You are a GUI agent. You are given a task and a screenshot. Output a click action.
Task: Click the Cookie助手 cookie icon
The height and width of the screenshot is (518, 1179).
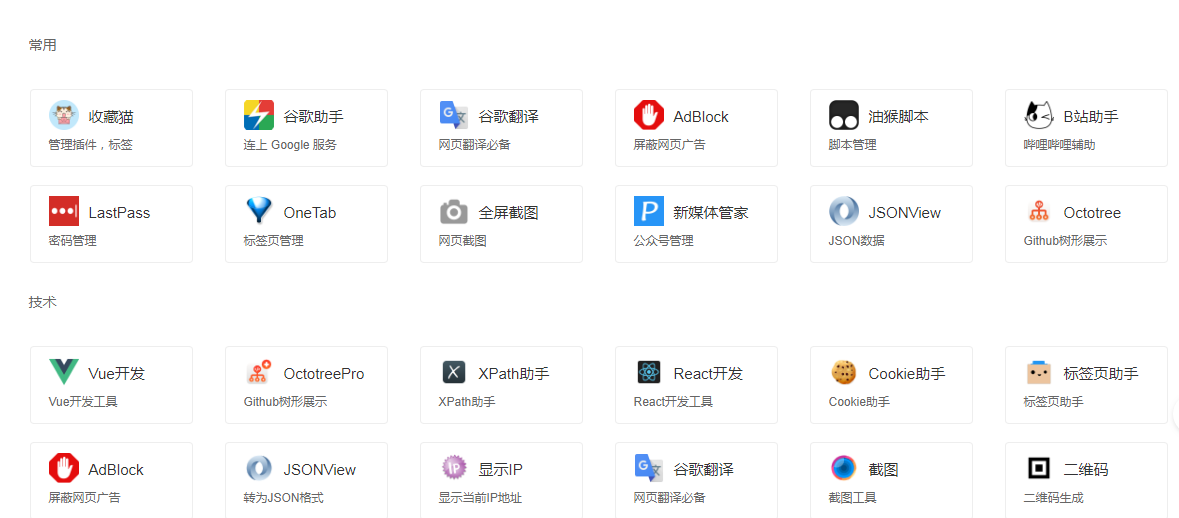(x=844, y=372)
